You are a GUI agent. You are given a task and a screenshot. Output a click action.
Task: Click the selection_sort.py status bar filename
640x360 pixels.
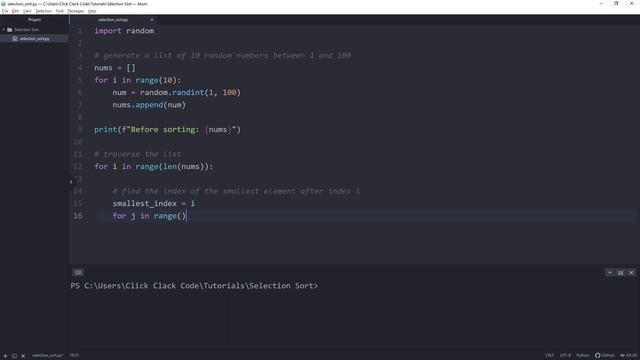click(48, 356)
